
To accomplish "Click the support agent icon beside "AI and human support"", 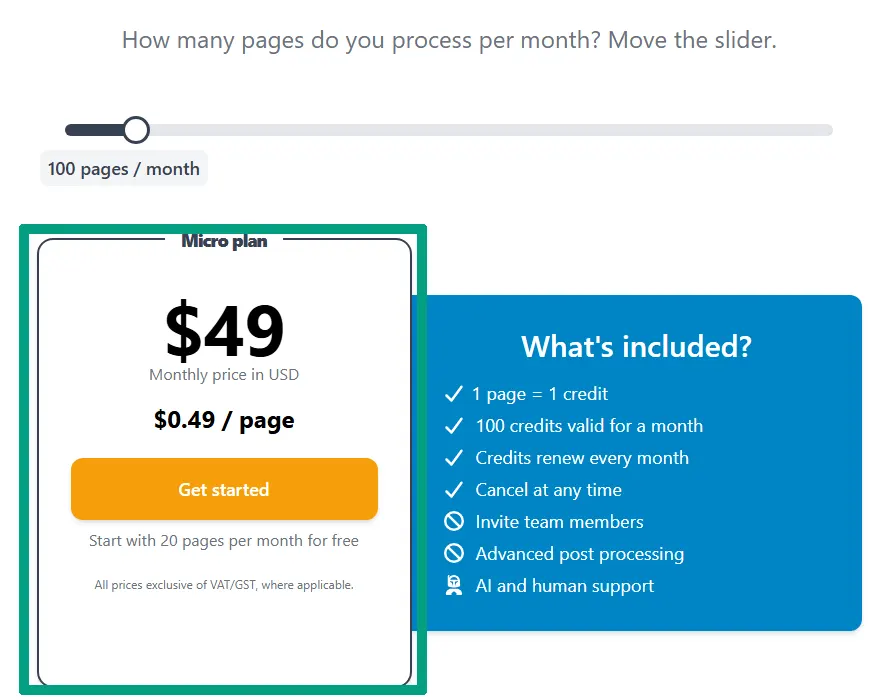I will pyautogui.click(x=455, y=586).
